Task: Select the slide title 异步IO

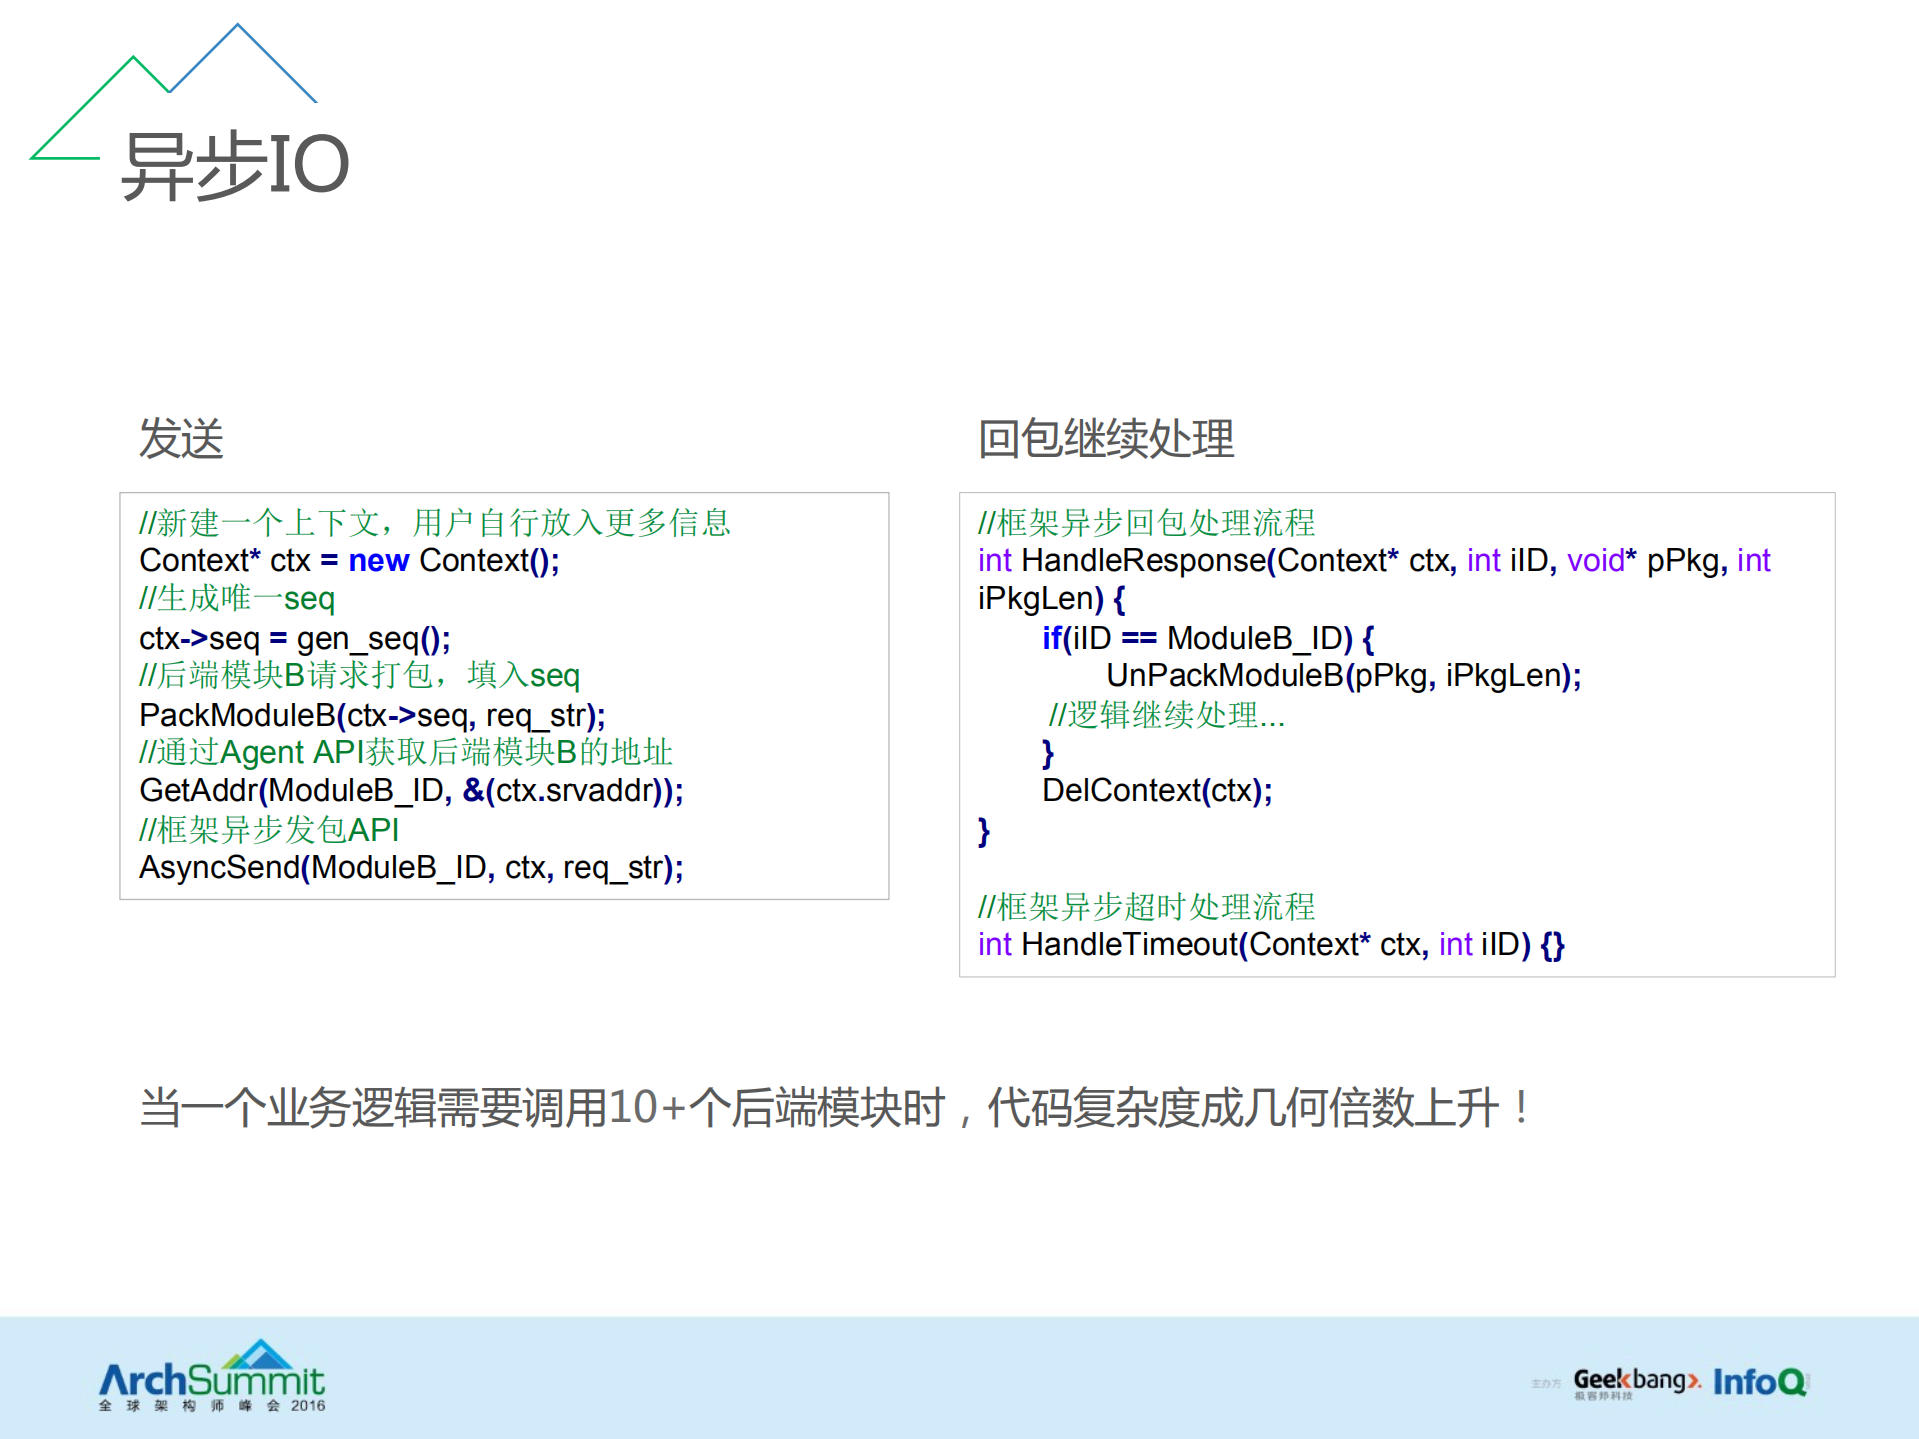Action: point(235,165)
